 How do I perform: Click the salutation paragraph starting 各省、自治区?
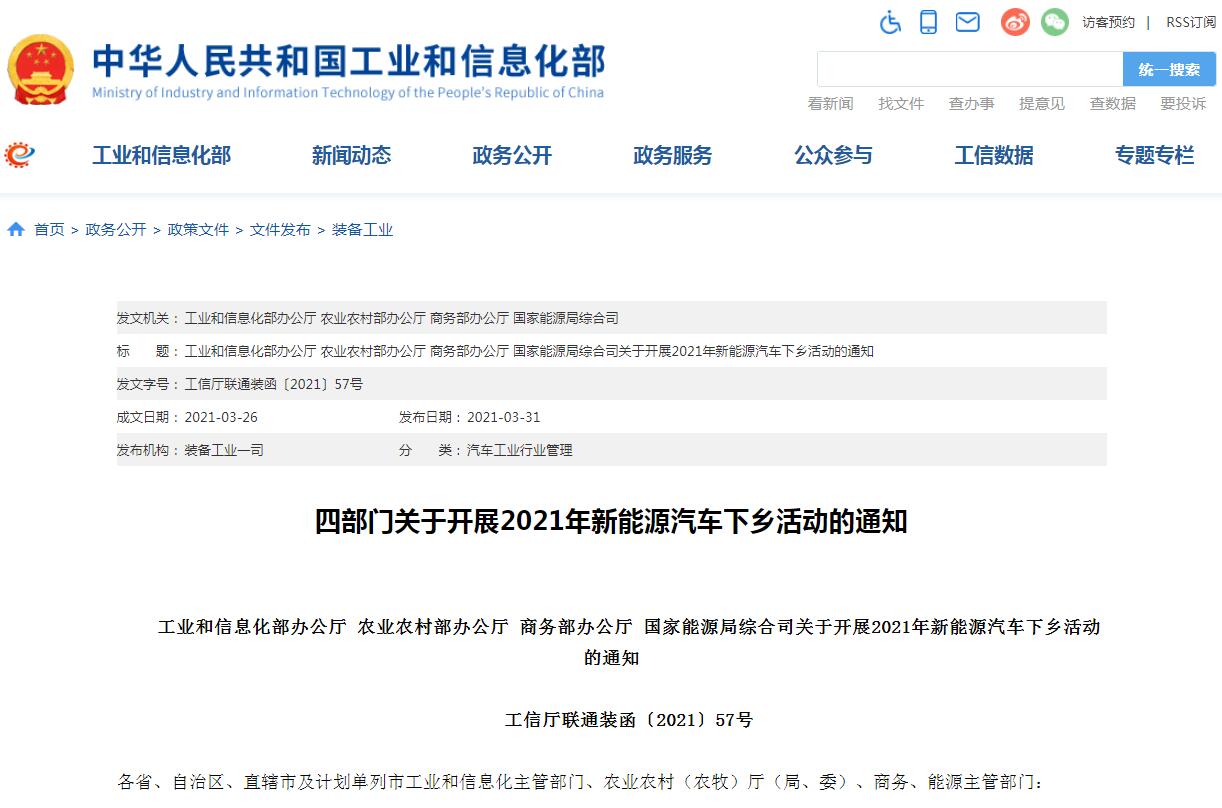580,781
